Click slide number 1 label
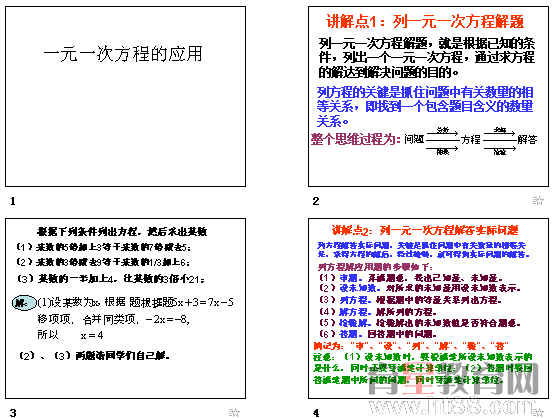Screen dimensions: 554x418 [x=13, y=201]
